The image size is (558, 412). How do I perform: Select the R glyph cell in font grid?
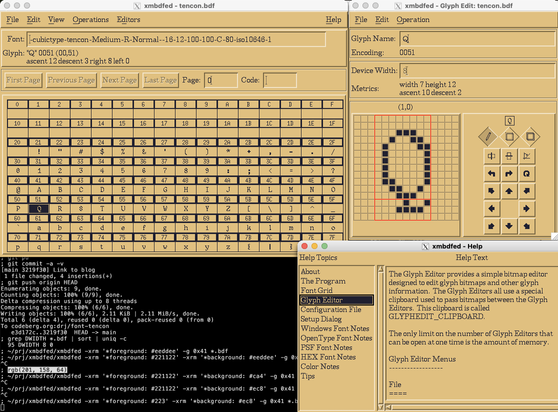click(x=59, y=208)
